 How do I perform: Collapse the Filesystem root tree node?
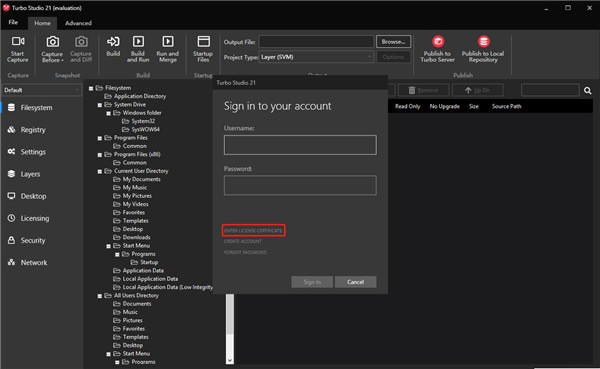[x=91, y=88]
